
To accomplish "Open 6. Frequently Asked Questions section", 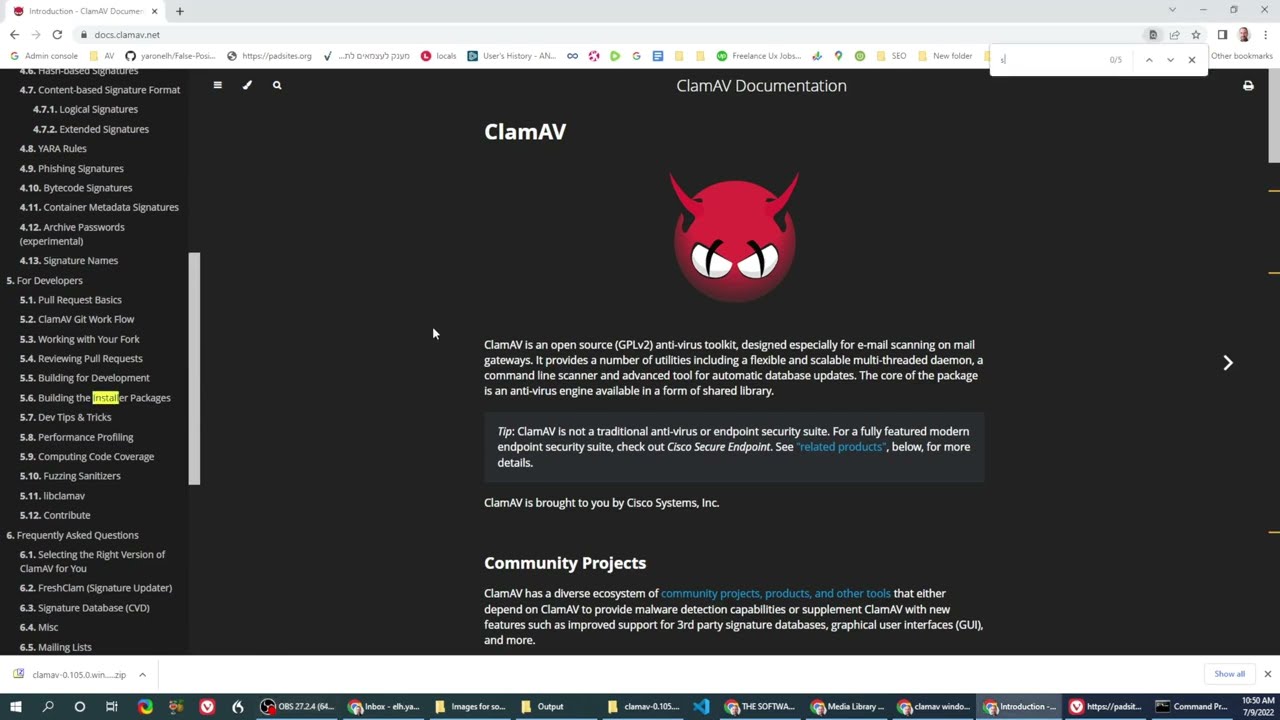I will 73,535.
